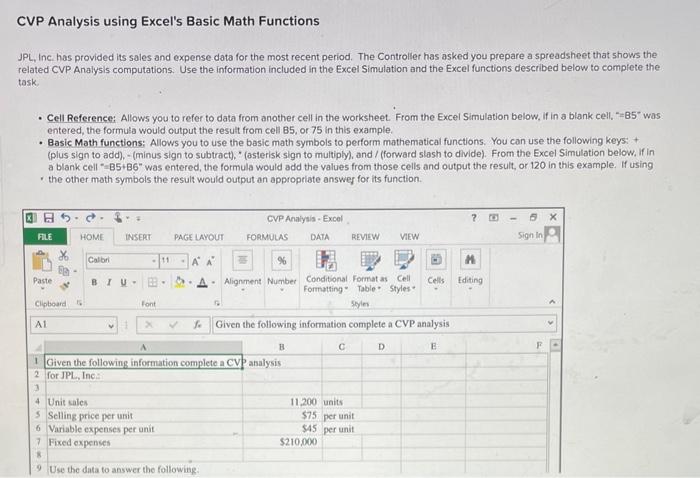Select the Format Painter brush
The image size is (700, 478).
(x=64, y=286)
